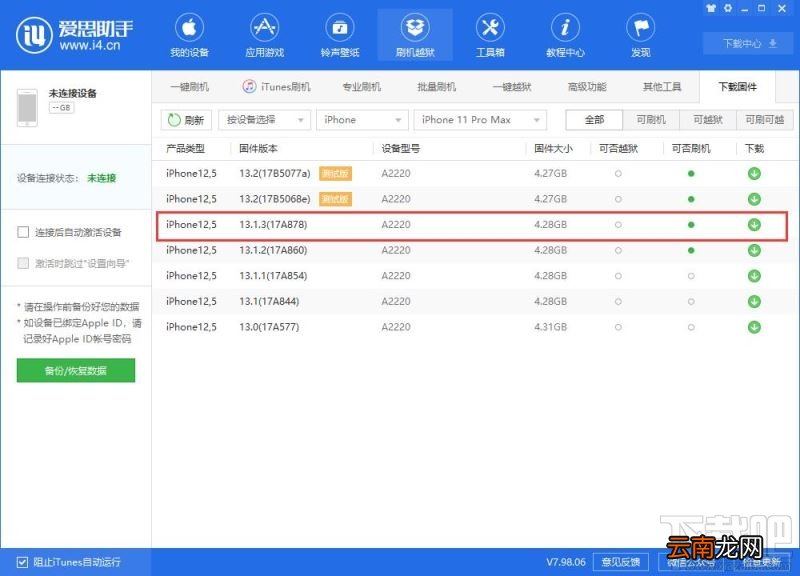Select the 全部 filter
This screenshot has width=800, height=576.
coord(594,120)
